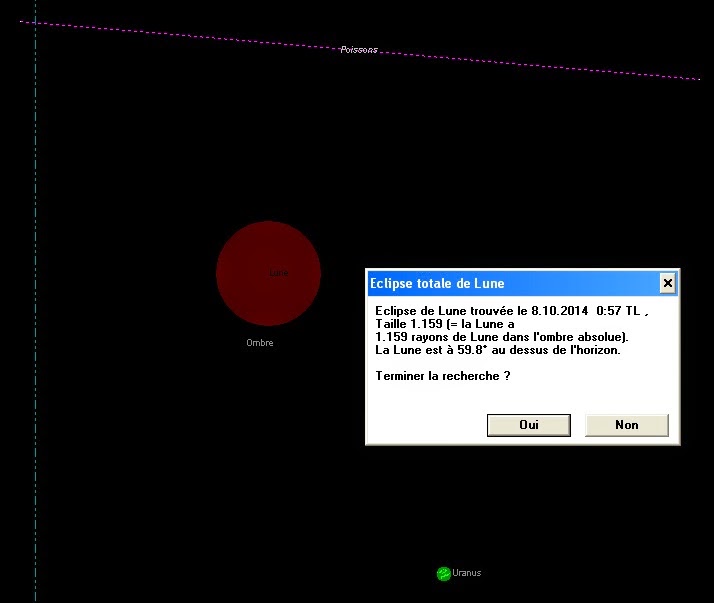The width and height of the screenshot is (714, 603).
Task: Click the line 'La Lune est à 59.8°'
Action: point(498,350)
